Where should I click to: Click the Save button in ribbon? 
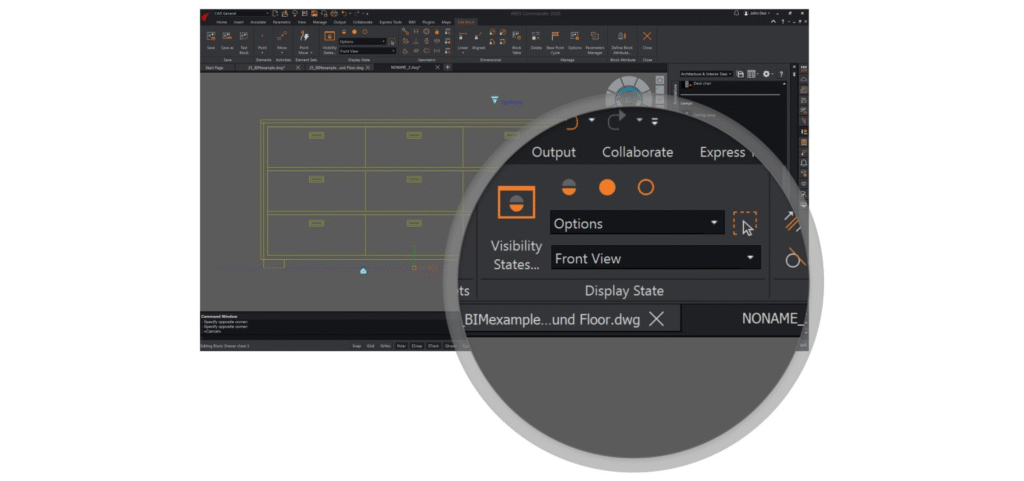click(x=210, y=40)
